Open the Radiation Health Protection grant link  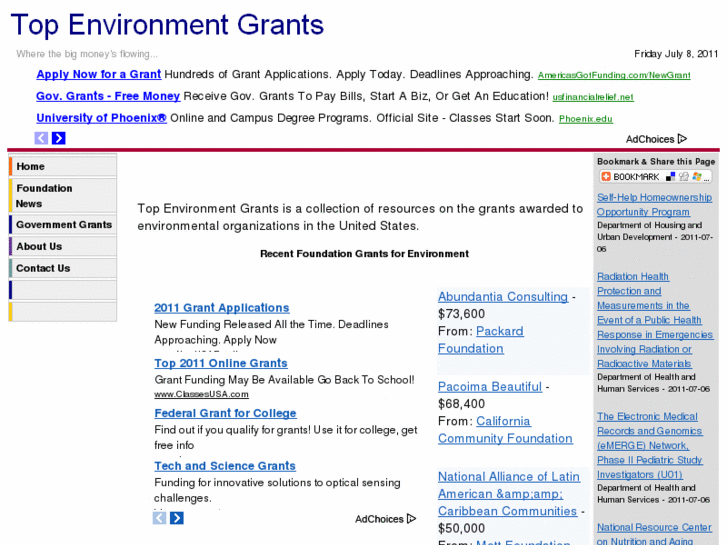tap(655, 320)
